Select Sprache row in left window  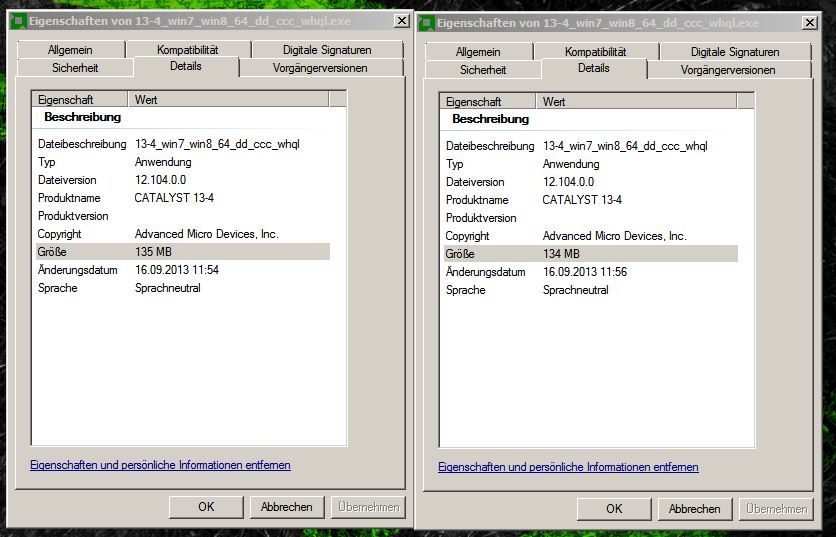point(183,288)
